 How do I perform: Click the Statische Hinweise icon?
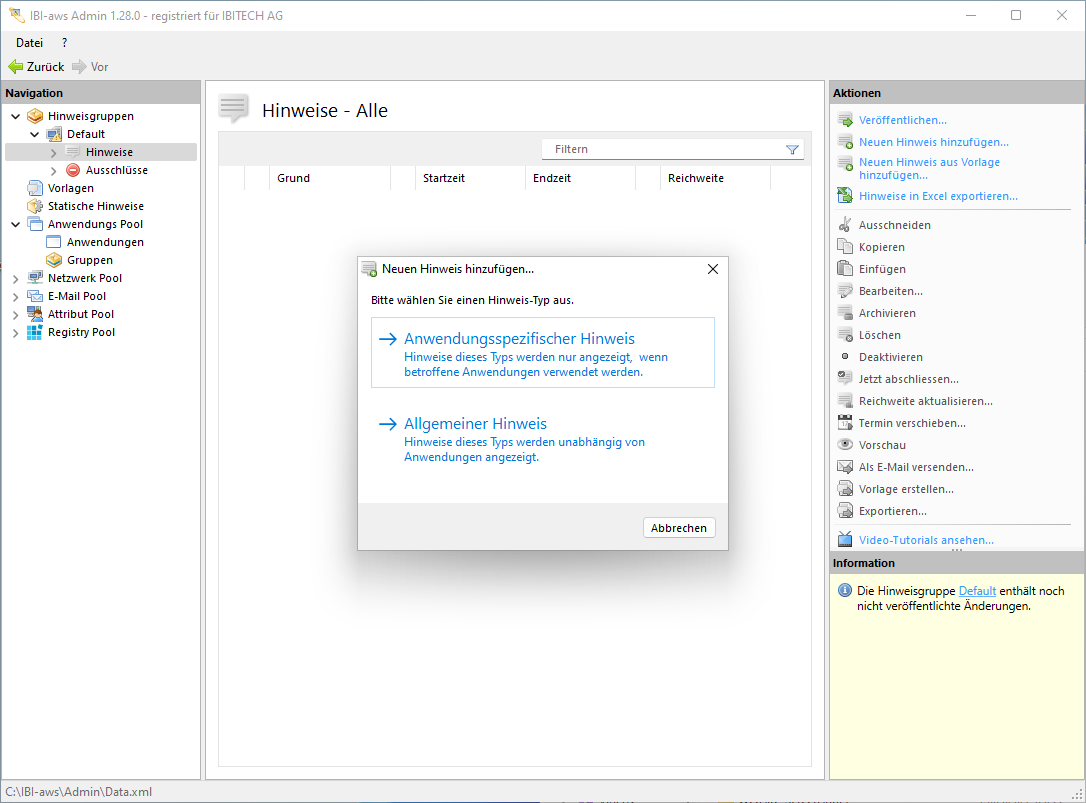tap(35, 206)
